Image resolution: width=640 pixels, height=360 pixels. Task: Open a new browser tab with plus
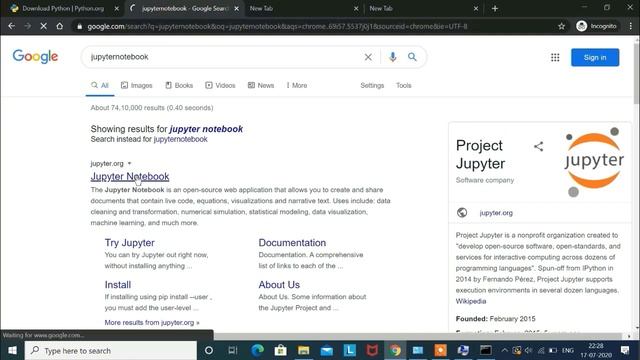point(495,8)
